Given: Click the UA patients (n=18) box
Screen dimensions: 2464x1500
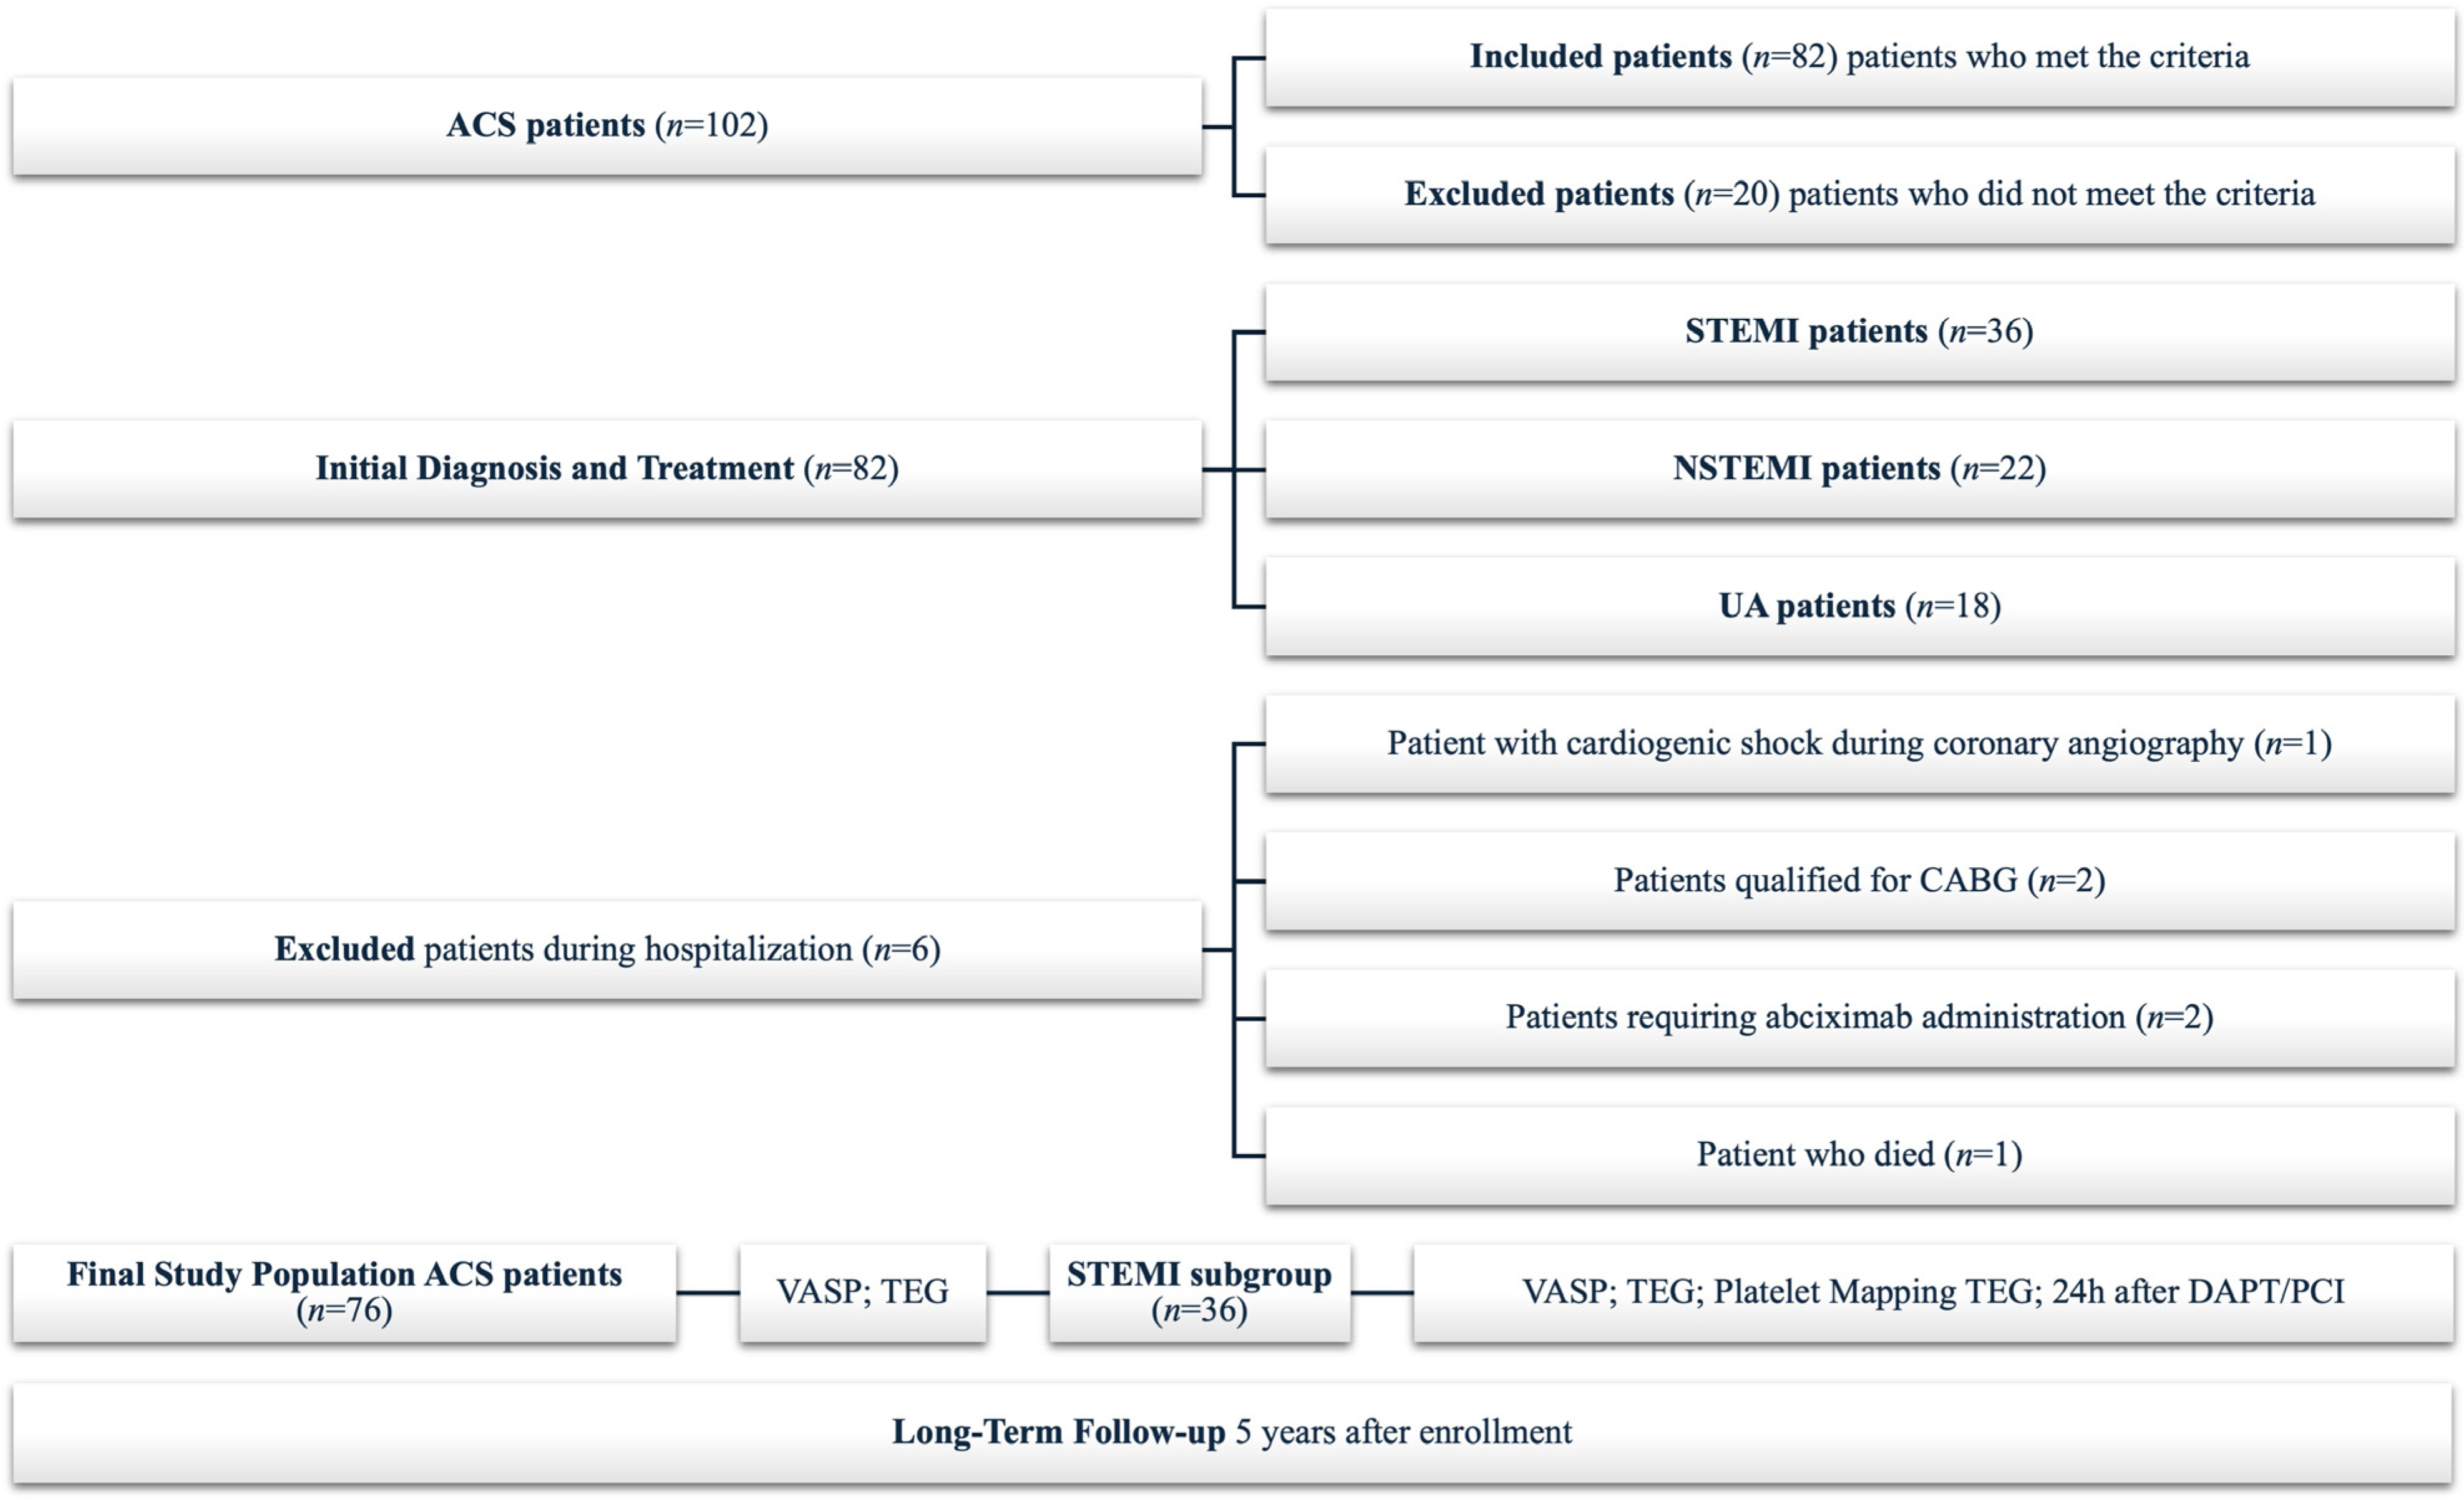Looking at the screenshot, I should (x=1859, y=606).
